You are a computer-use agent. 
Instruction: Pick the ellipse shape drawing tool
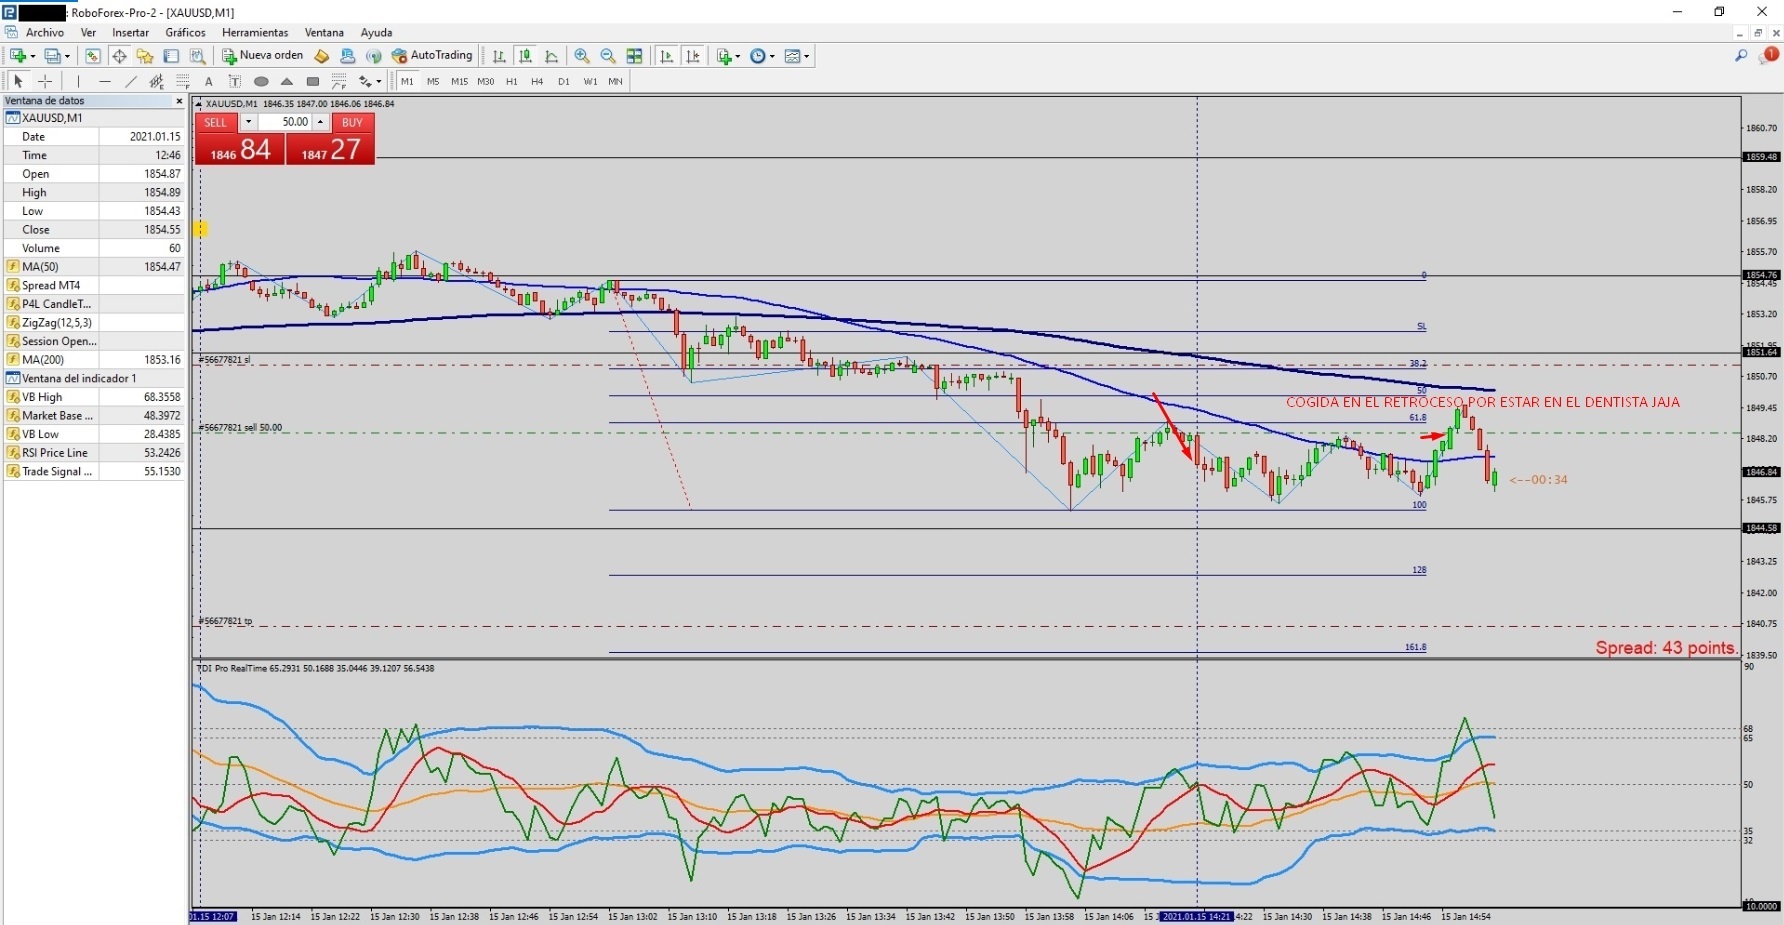(x=261, y=81)
